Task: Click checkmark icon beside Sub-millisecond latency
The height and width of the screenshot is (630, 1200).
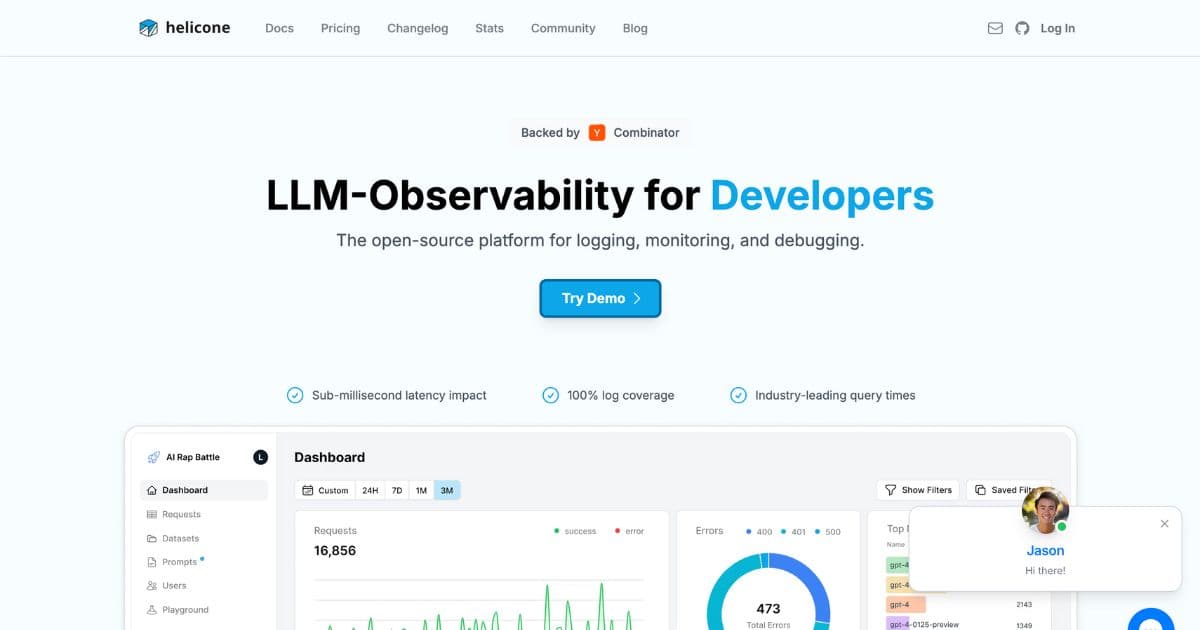Action: pos(295,395)
